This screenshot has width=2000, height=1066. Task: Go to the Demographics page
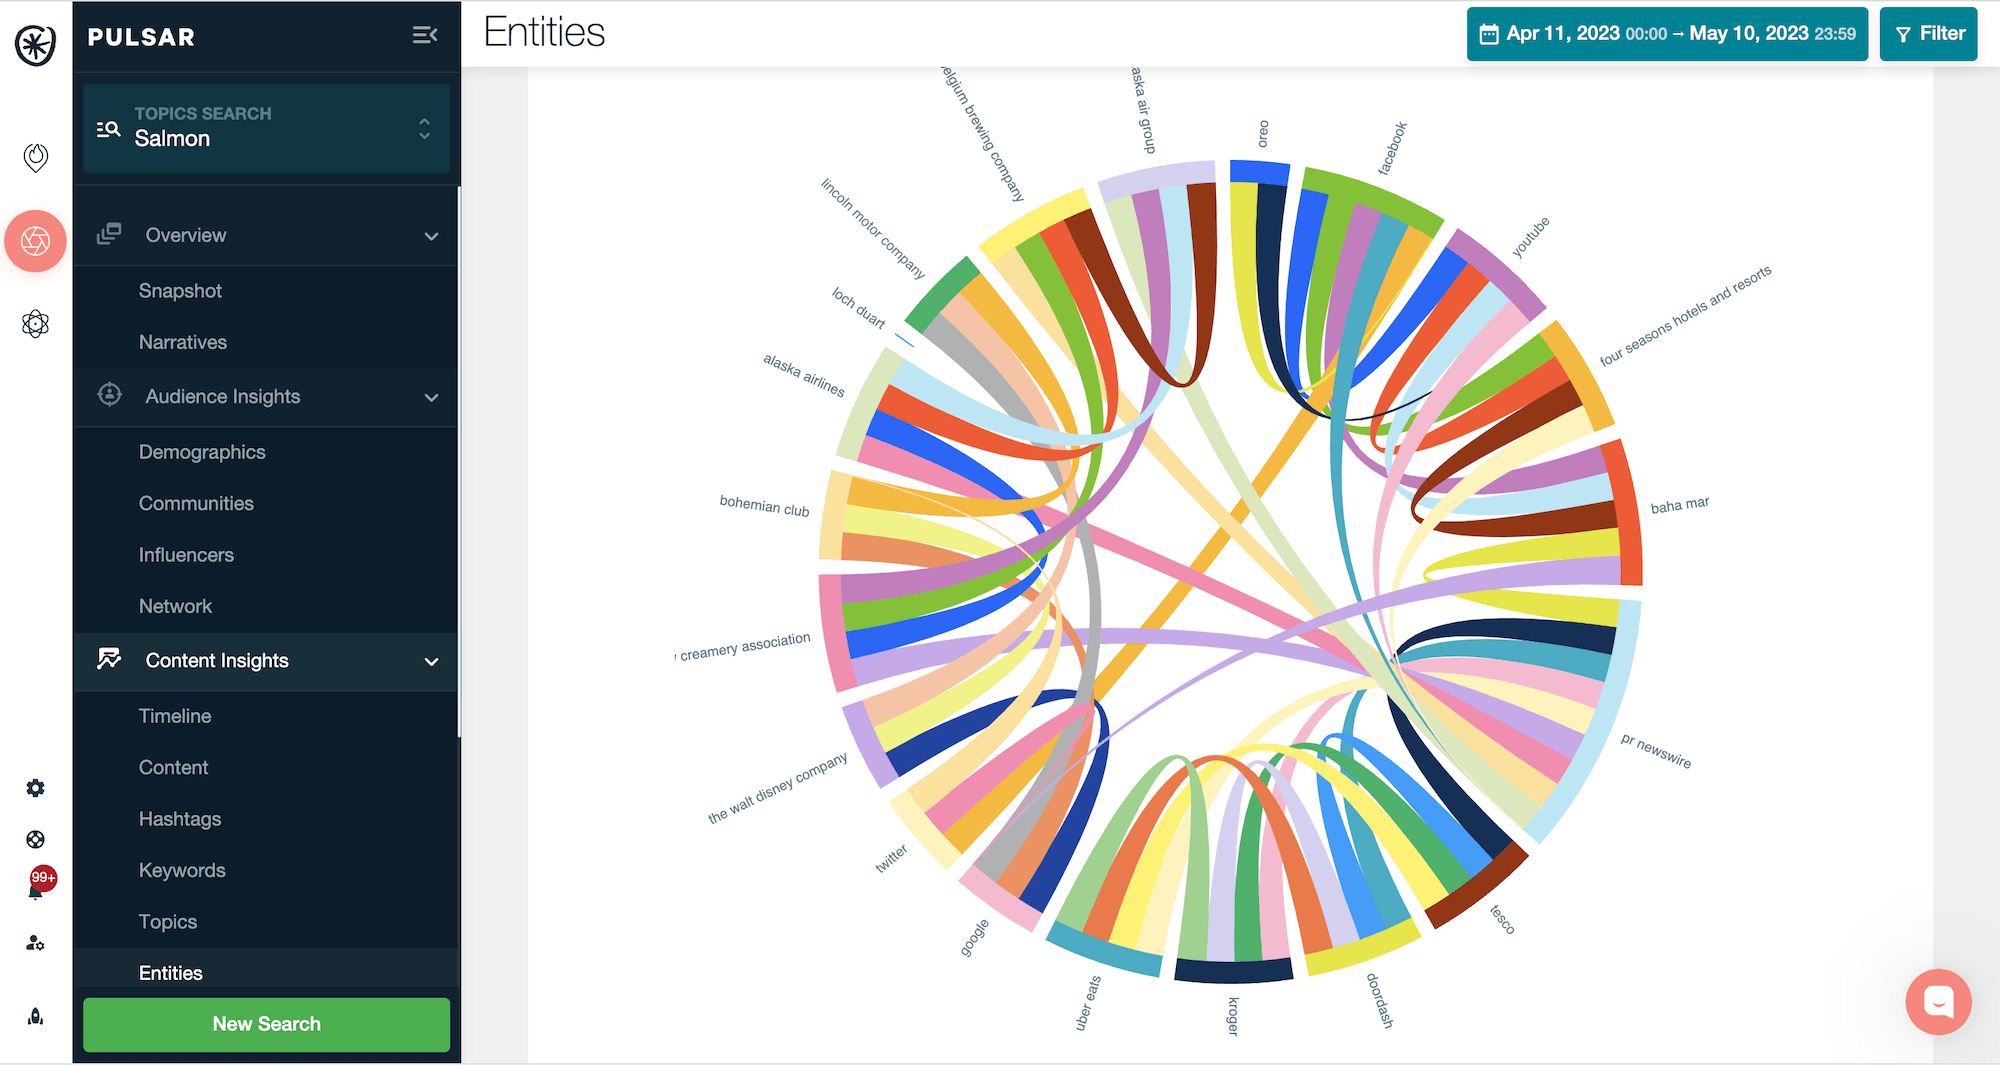coord(202,452)
